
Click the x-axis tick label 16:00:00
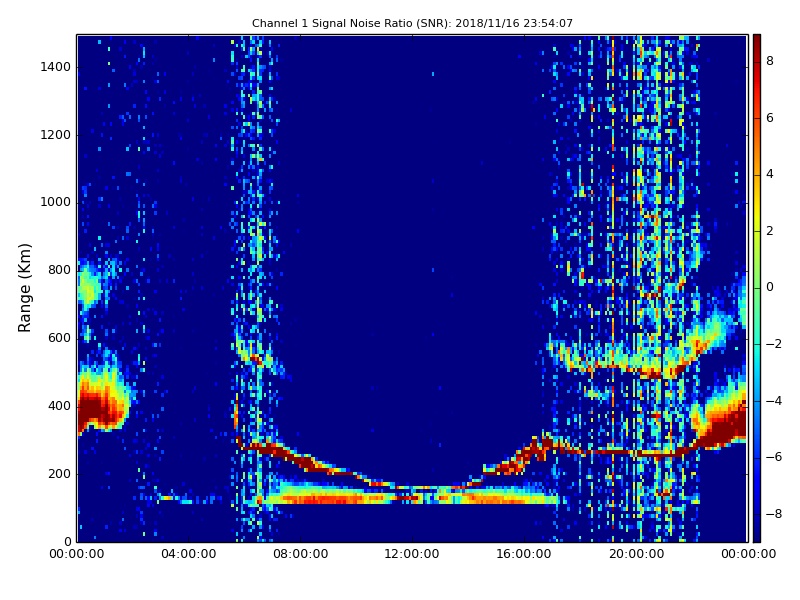point(524,554)
